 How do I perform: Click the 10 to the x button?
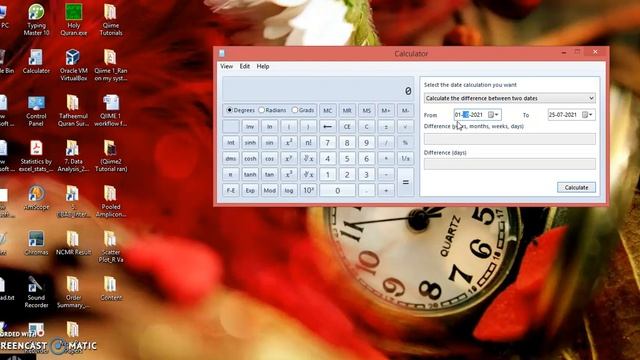[x=308, y=191]
